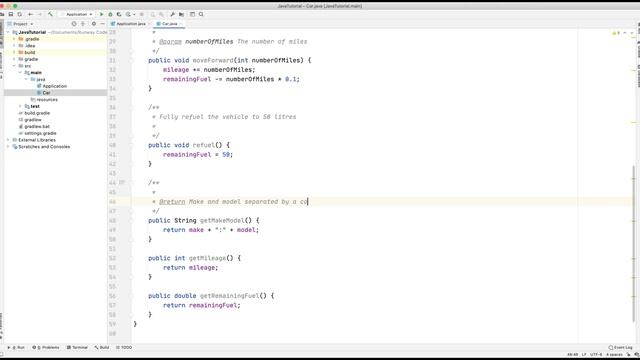
Task: Navigate forward with the right arrow icon
Action: coord(40,14)
